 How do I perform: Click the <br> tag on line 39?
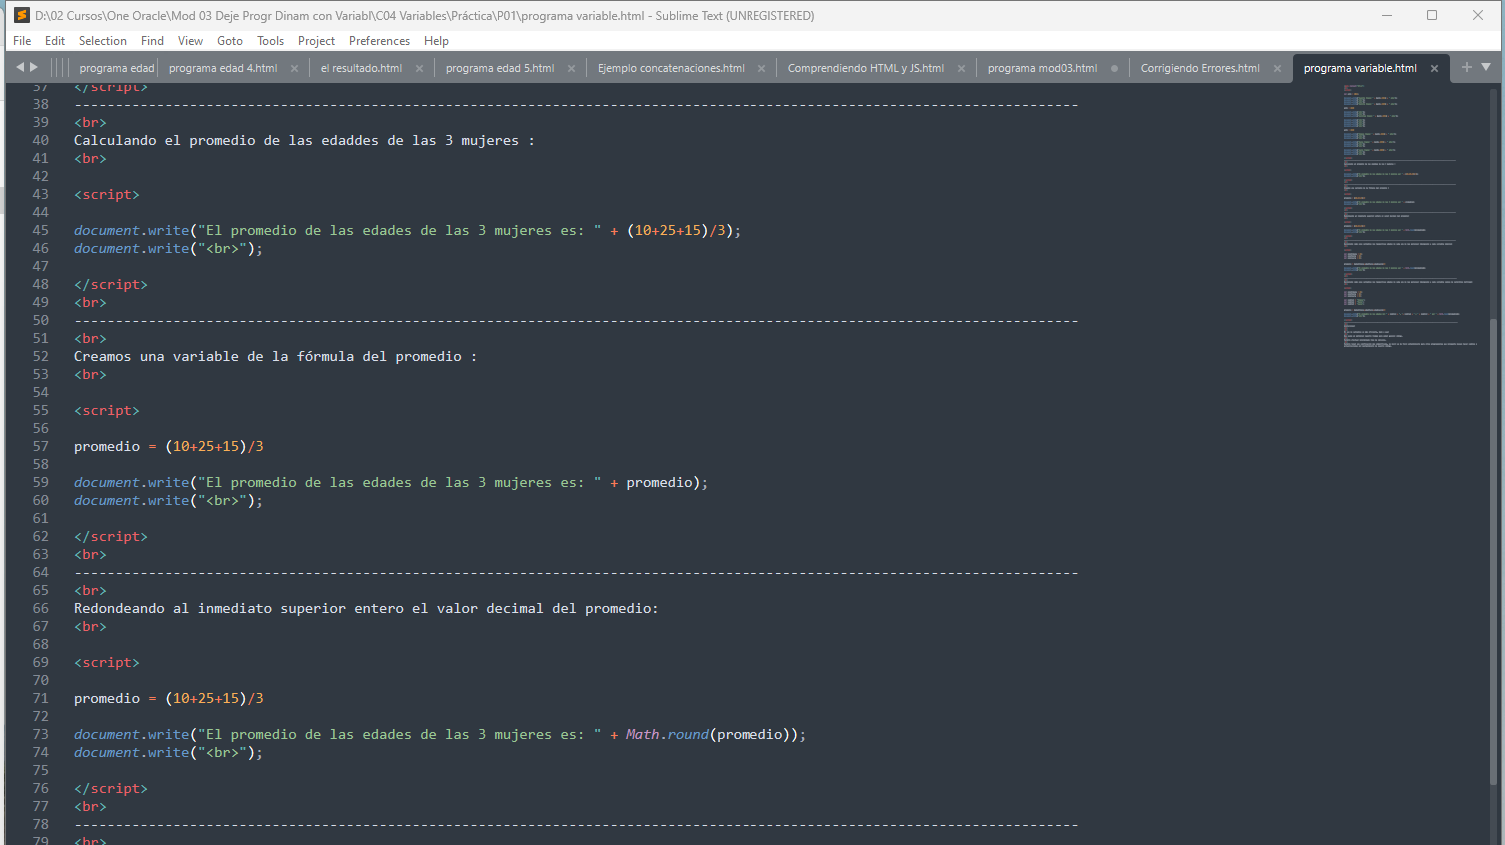(x=90, y=122)
